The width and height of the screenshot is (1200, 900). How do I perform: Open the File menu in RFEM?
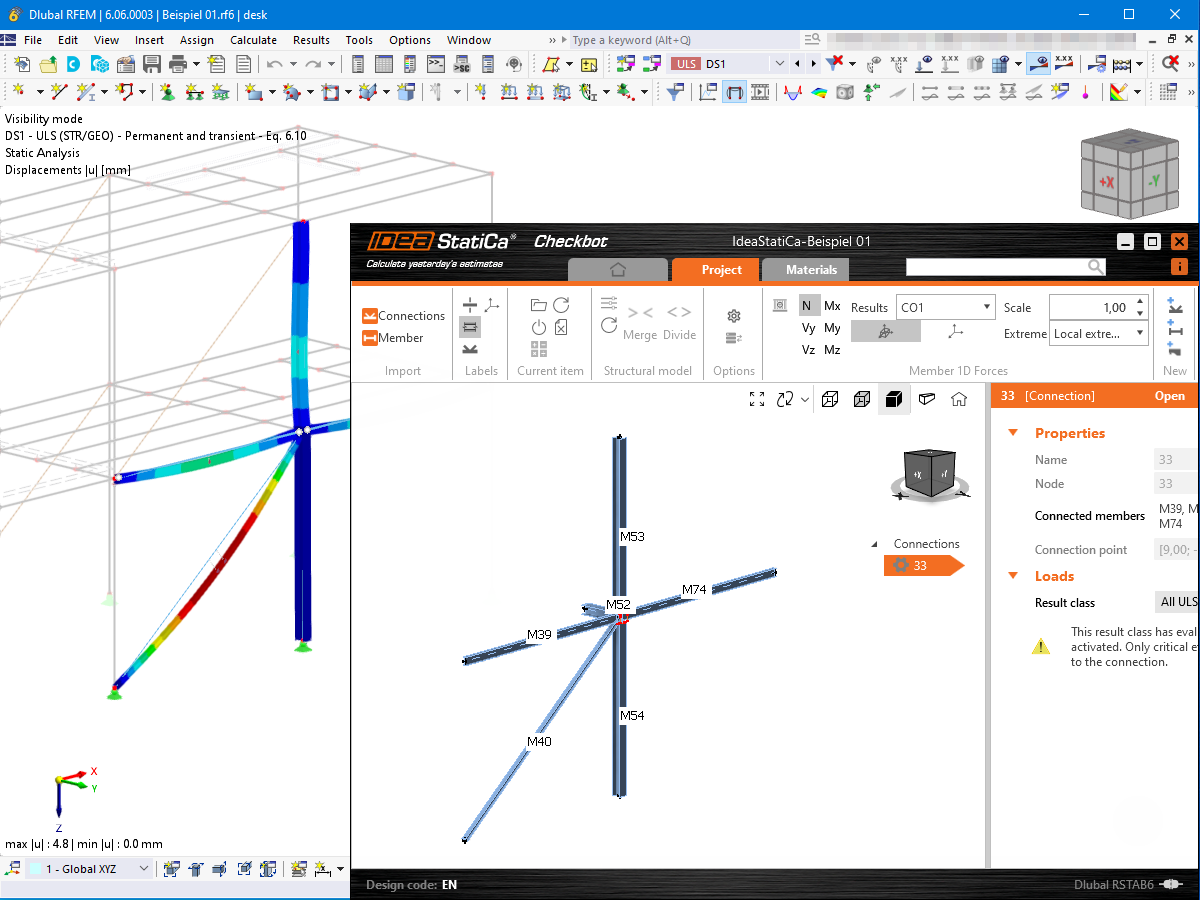click(33, 40)
